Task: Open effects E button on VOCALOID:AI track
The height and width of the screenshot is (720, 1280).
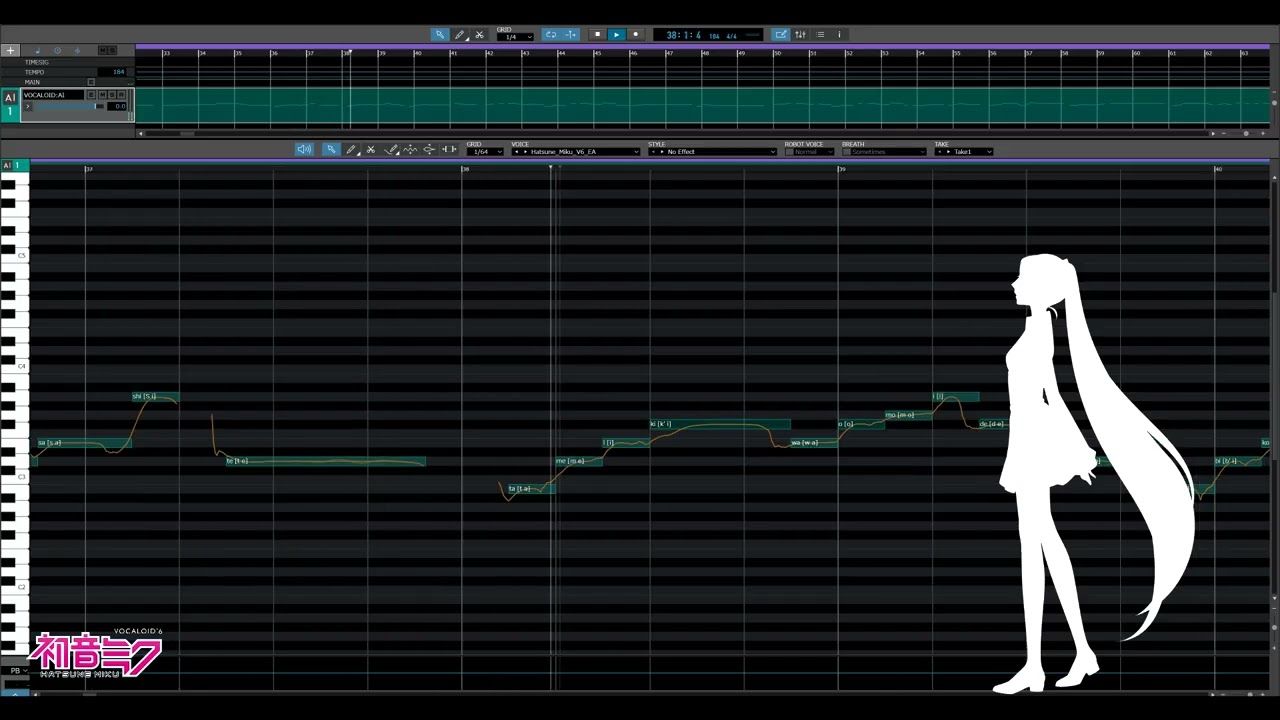Action: [x=92, y=95]
